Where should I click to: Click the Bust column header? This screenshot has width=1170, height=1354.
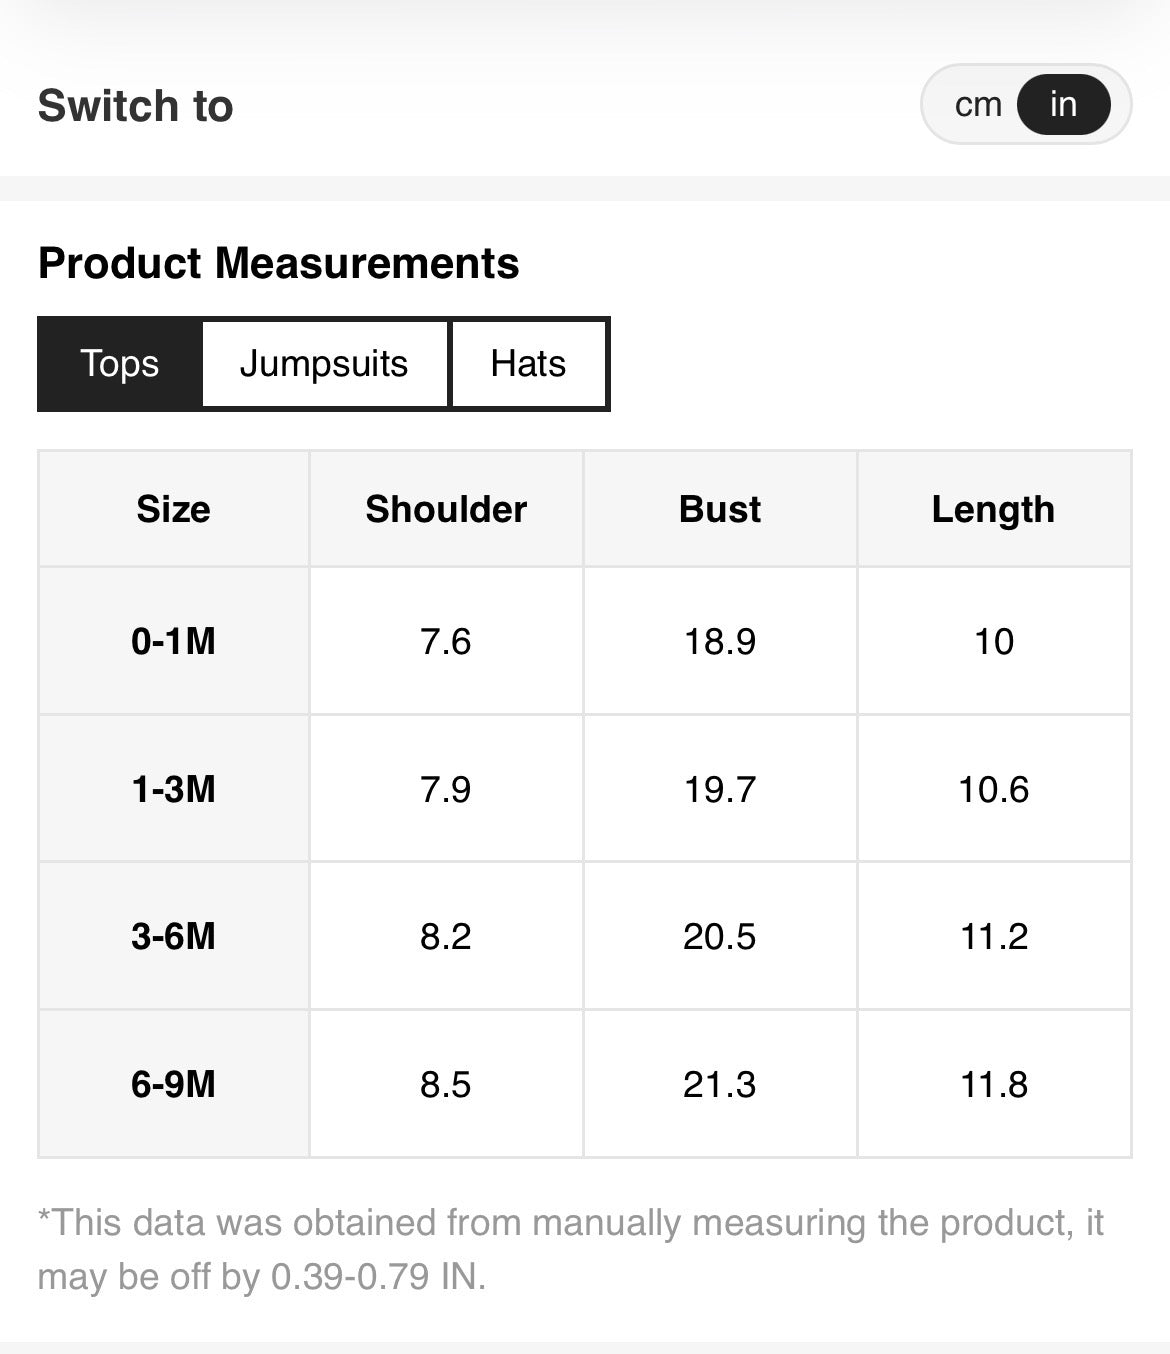coord(720,509)
